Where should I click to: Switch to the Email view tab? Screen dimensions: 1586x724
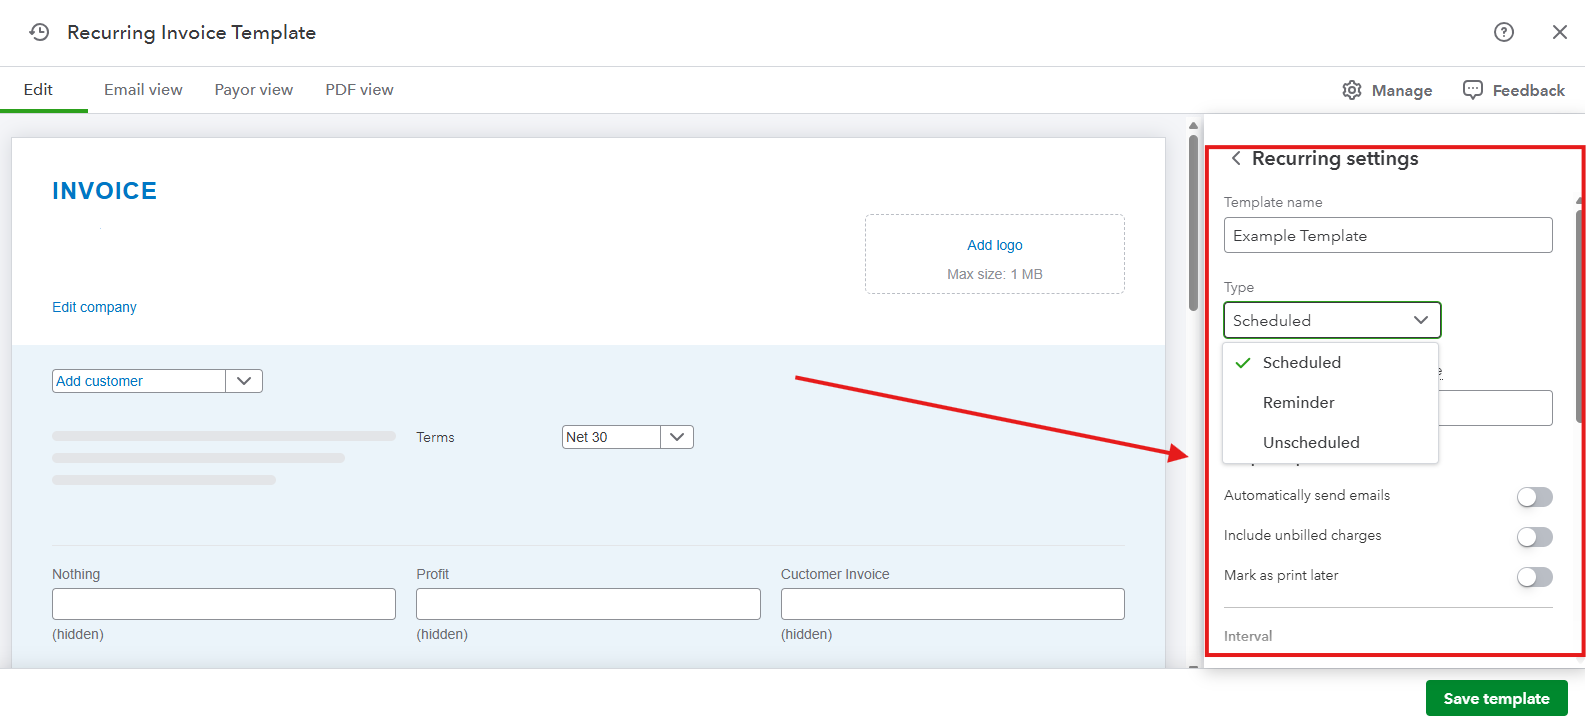point(143,90)
